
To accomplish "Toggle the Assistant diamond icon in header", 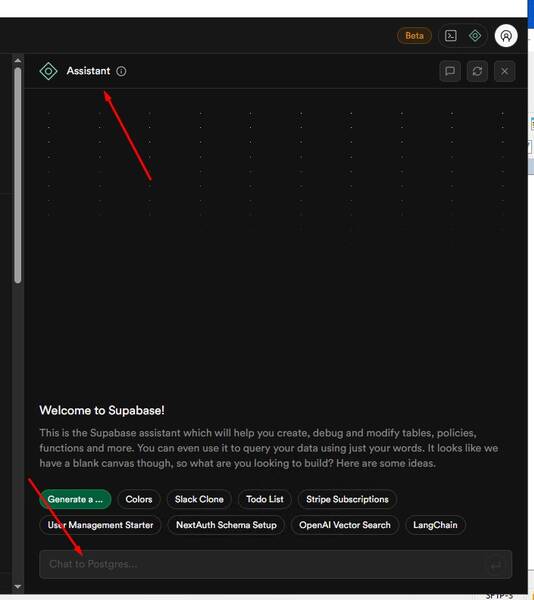I will pyautogui.click(x=475, y=36).
